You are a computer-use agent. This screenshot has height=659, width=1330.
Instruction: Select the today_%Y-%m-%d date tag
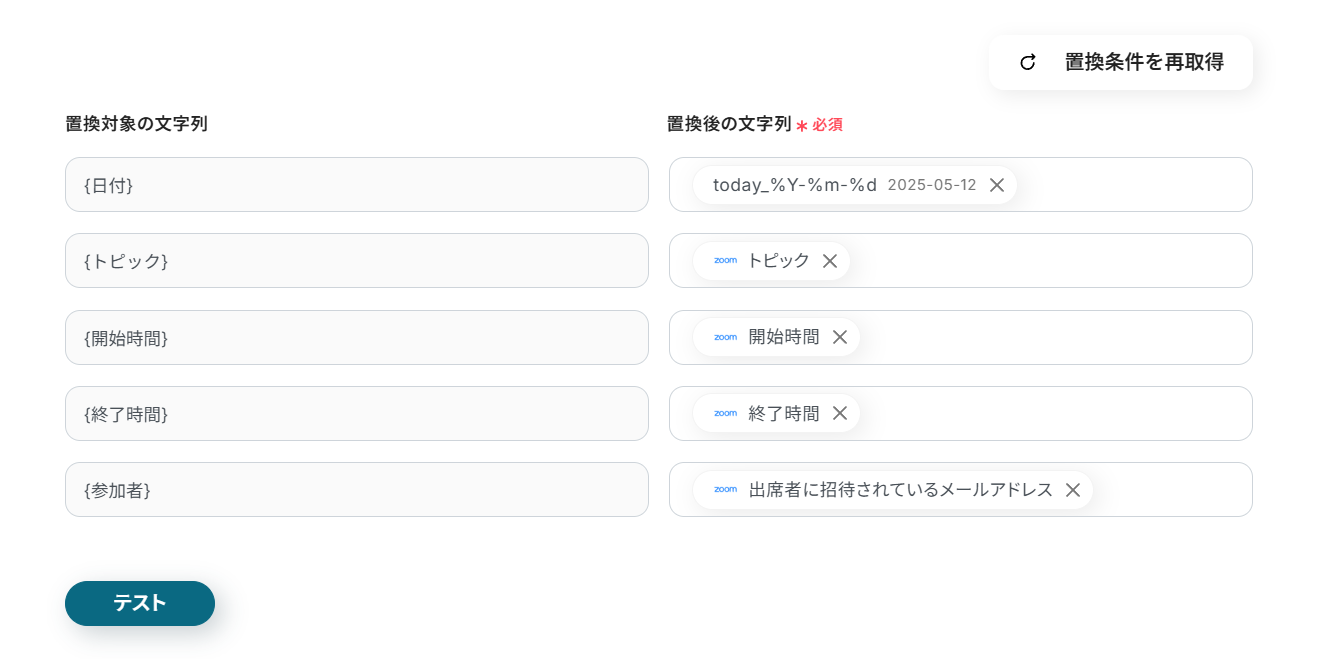click(x=794, y=185)
